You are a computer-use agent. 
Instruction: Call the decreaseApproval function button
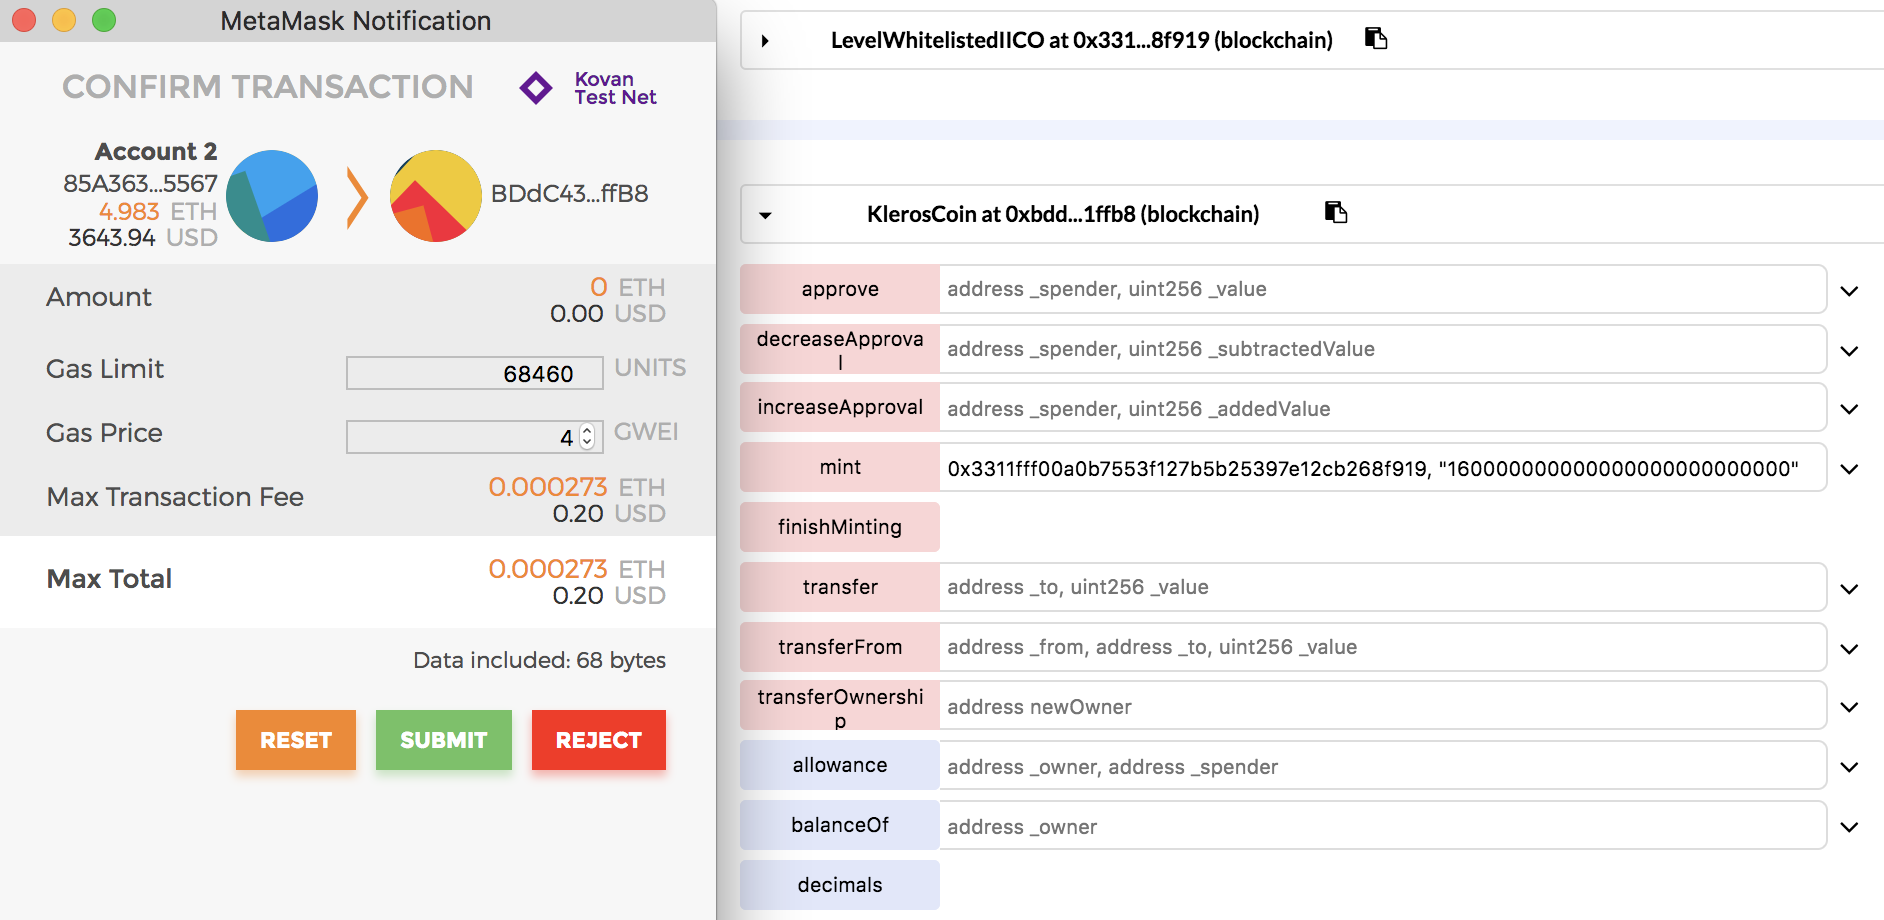[x=840, y=349]
